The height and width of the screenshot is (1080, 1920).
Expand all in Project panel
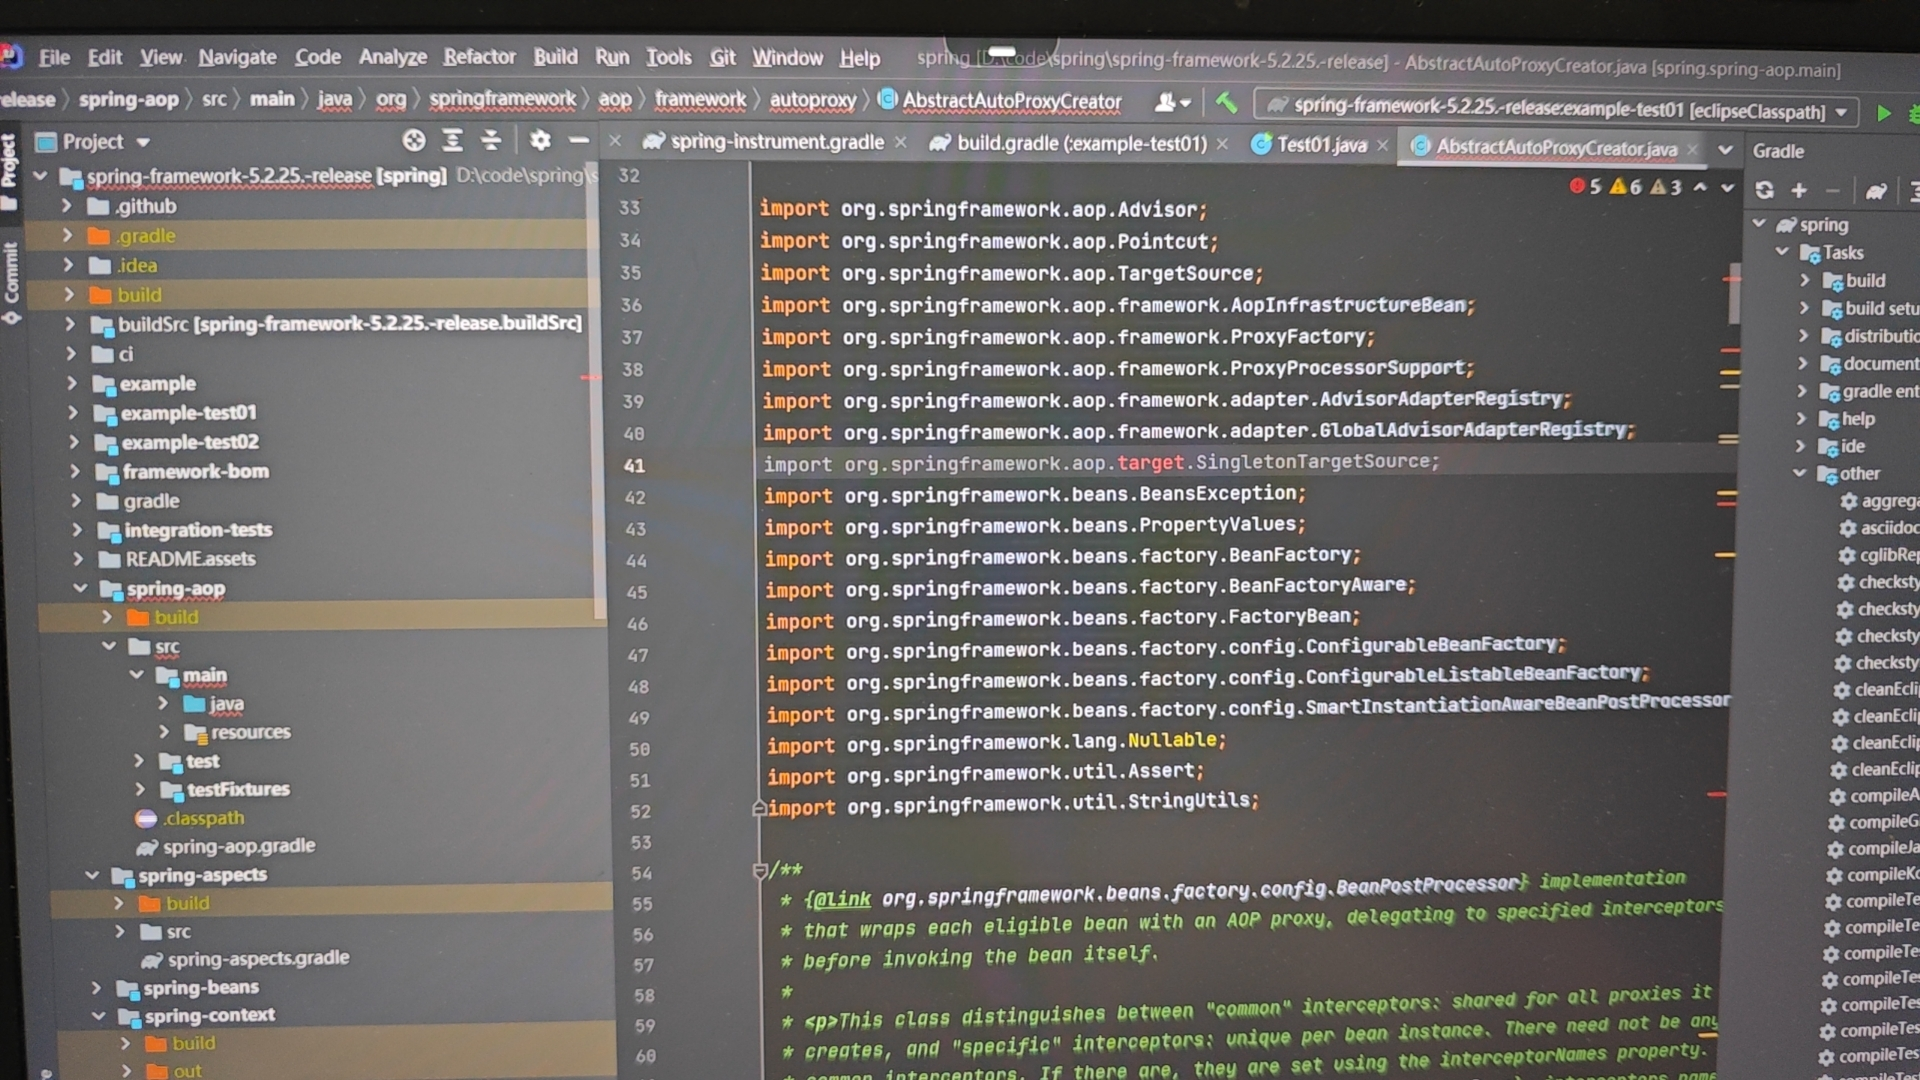coord(452,141)
